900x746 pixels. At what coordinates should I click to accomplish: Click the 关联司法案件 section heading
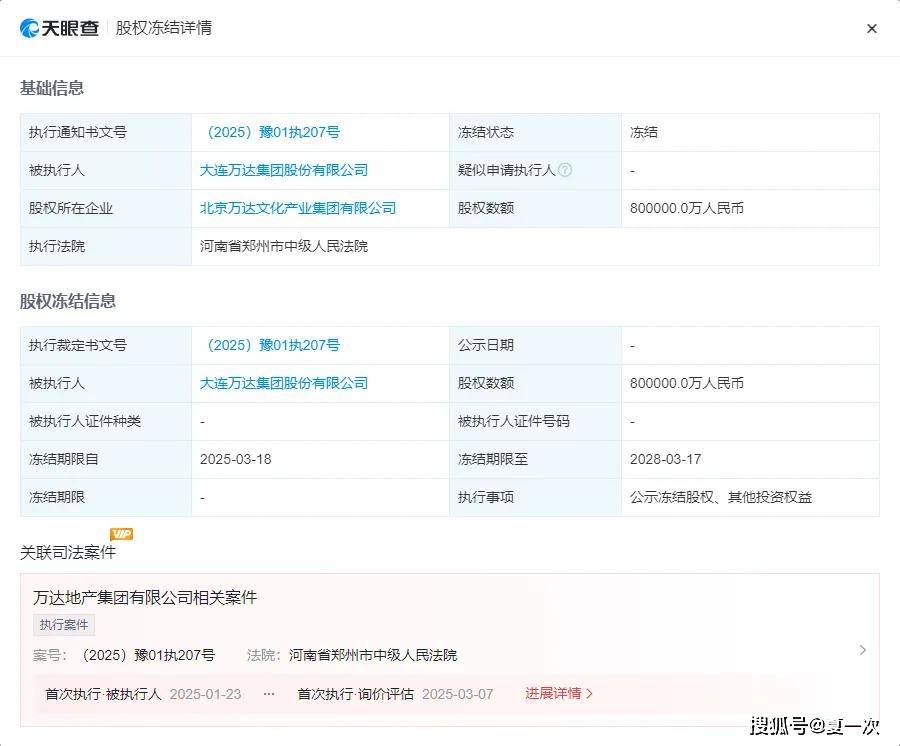[68, 553]
